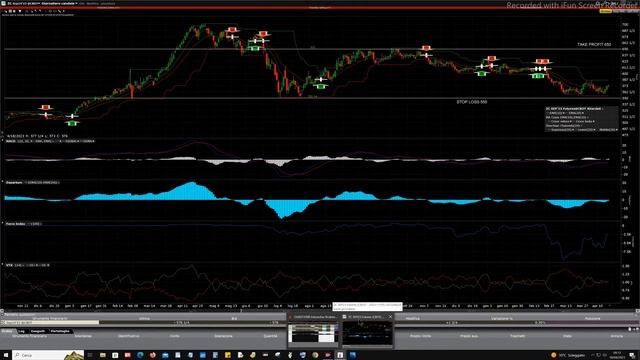Show hidden system tray icons
Image resolution: width=640 pixels, height=360 pixels.
[592, 355]
